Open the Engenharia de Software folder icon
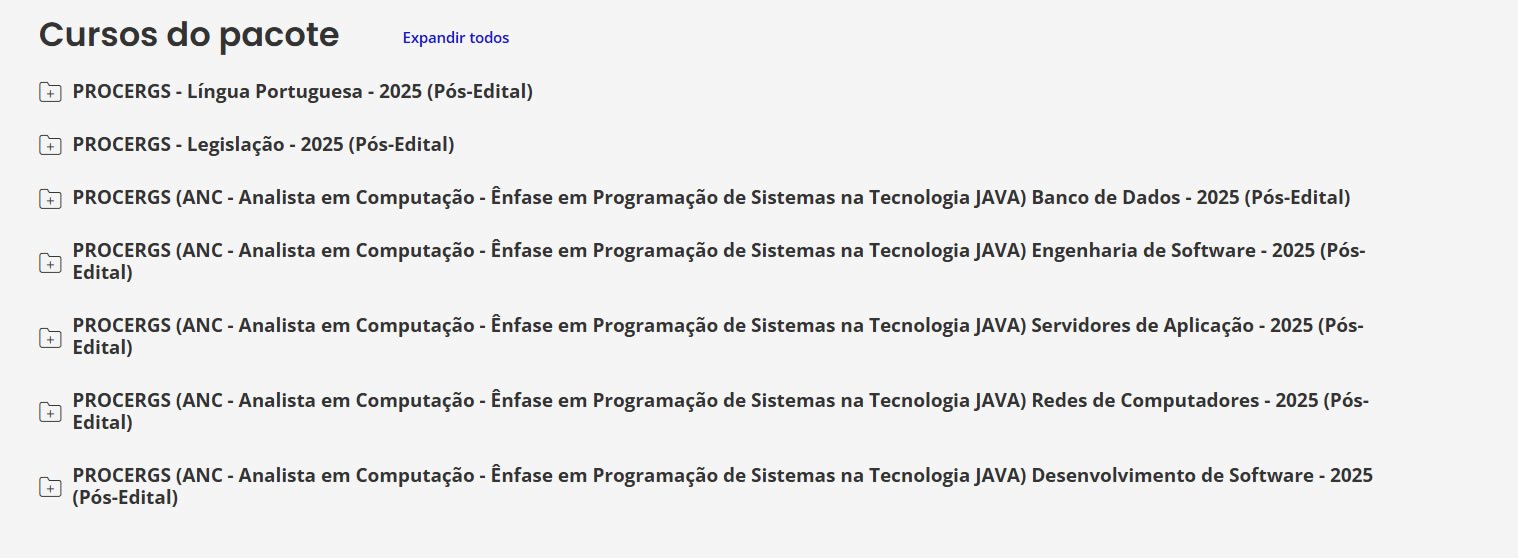This screenshot has width=1518, height=558. click(x=50, y=263)
